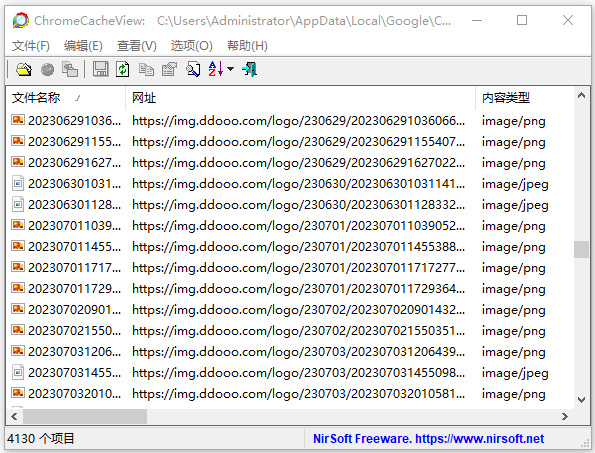The image size is (595, 453).
Task: Click the URL ending in 202307032010581...
Action: (x=298, y=394)
